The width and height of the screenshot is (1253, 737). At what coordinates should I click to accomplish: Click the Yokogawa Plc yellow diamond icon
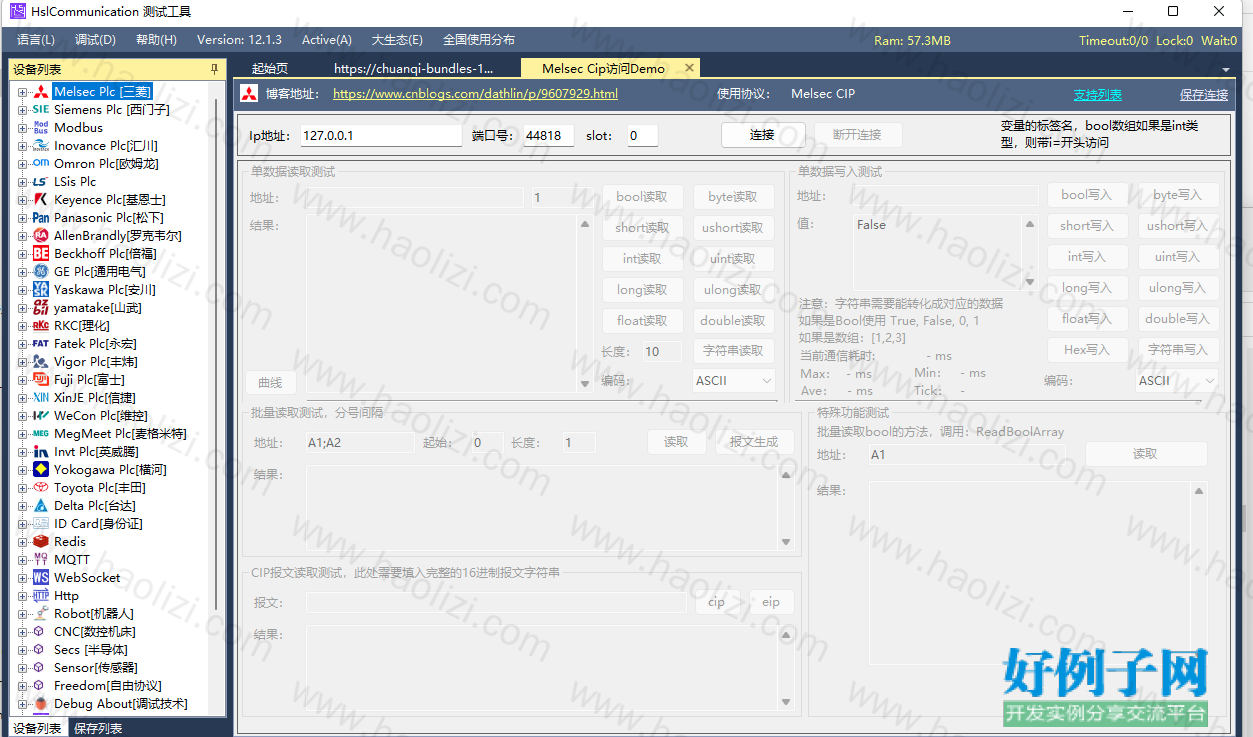pos(41,470)
